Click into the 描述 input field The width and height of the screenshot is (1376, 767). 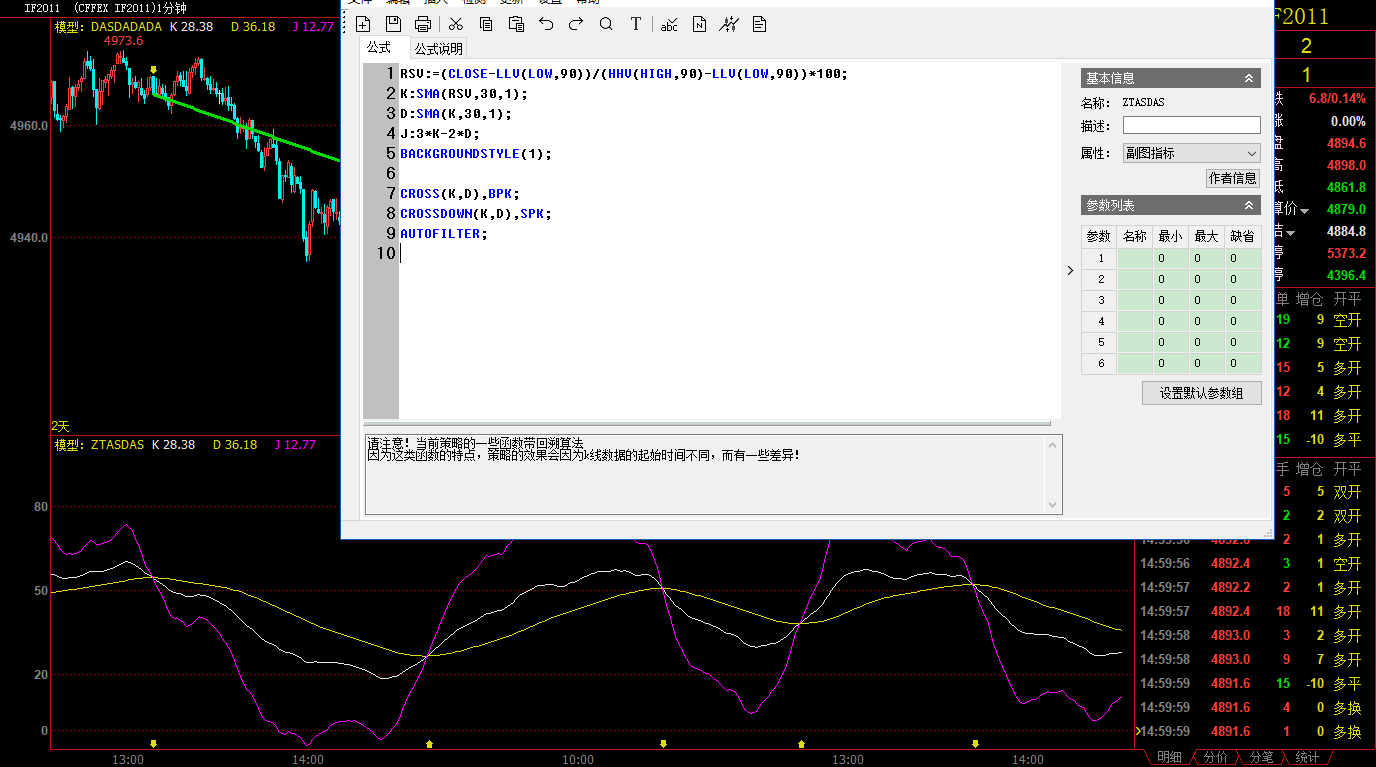[1191, 125]
